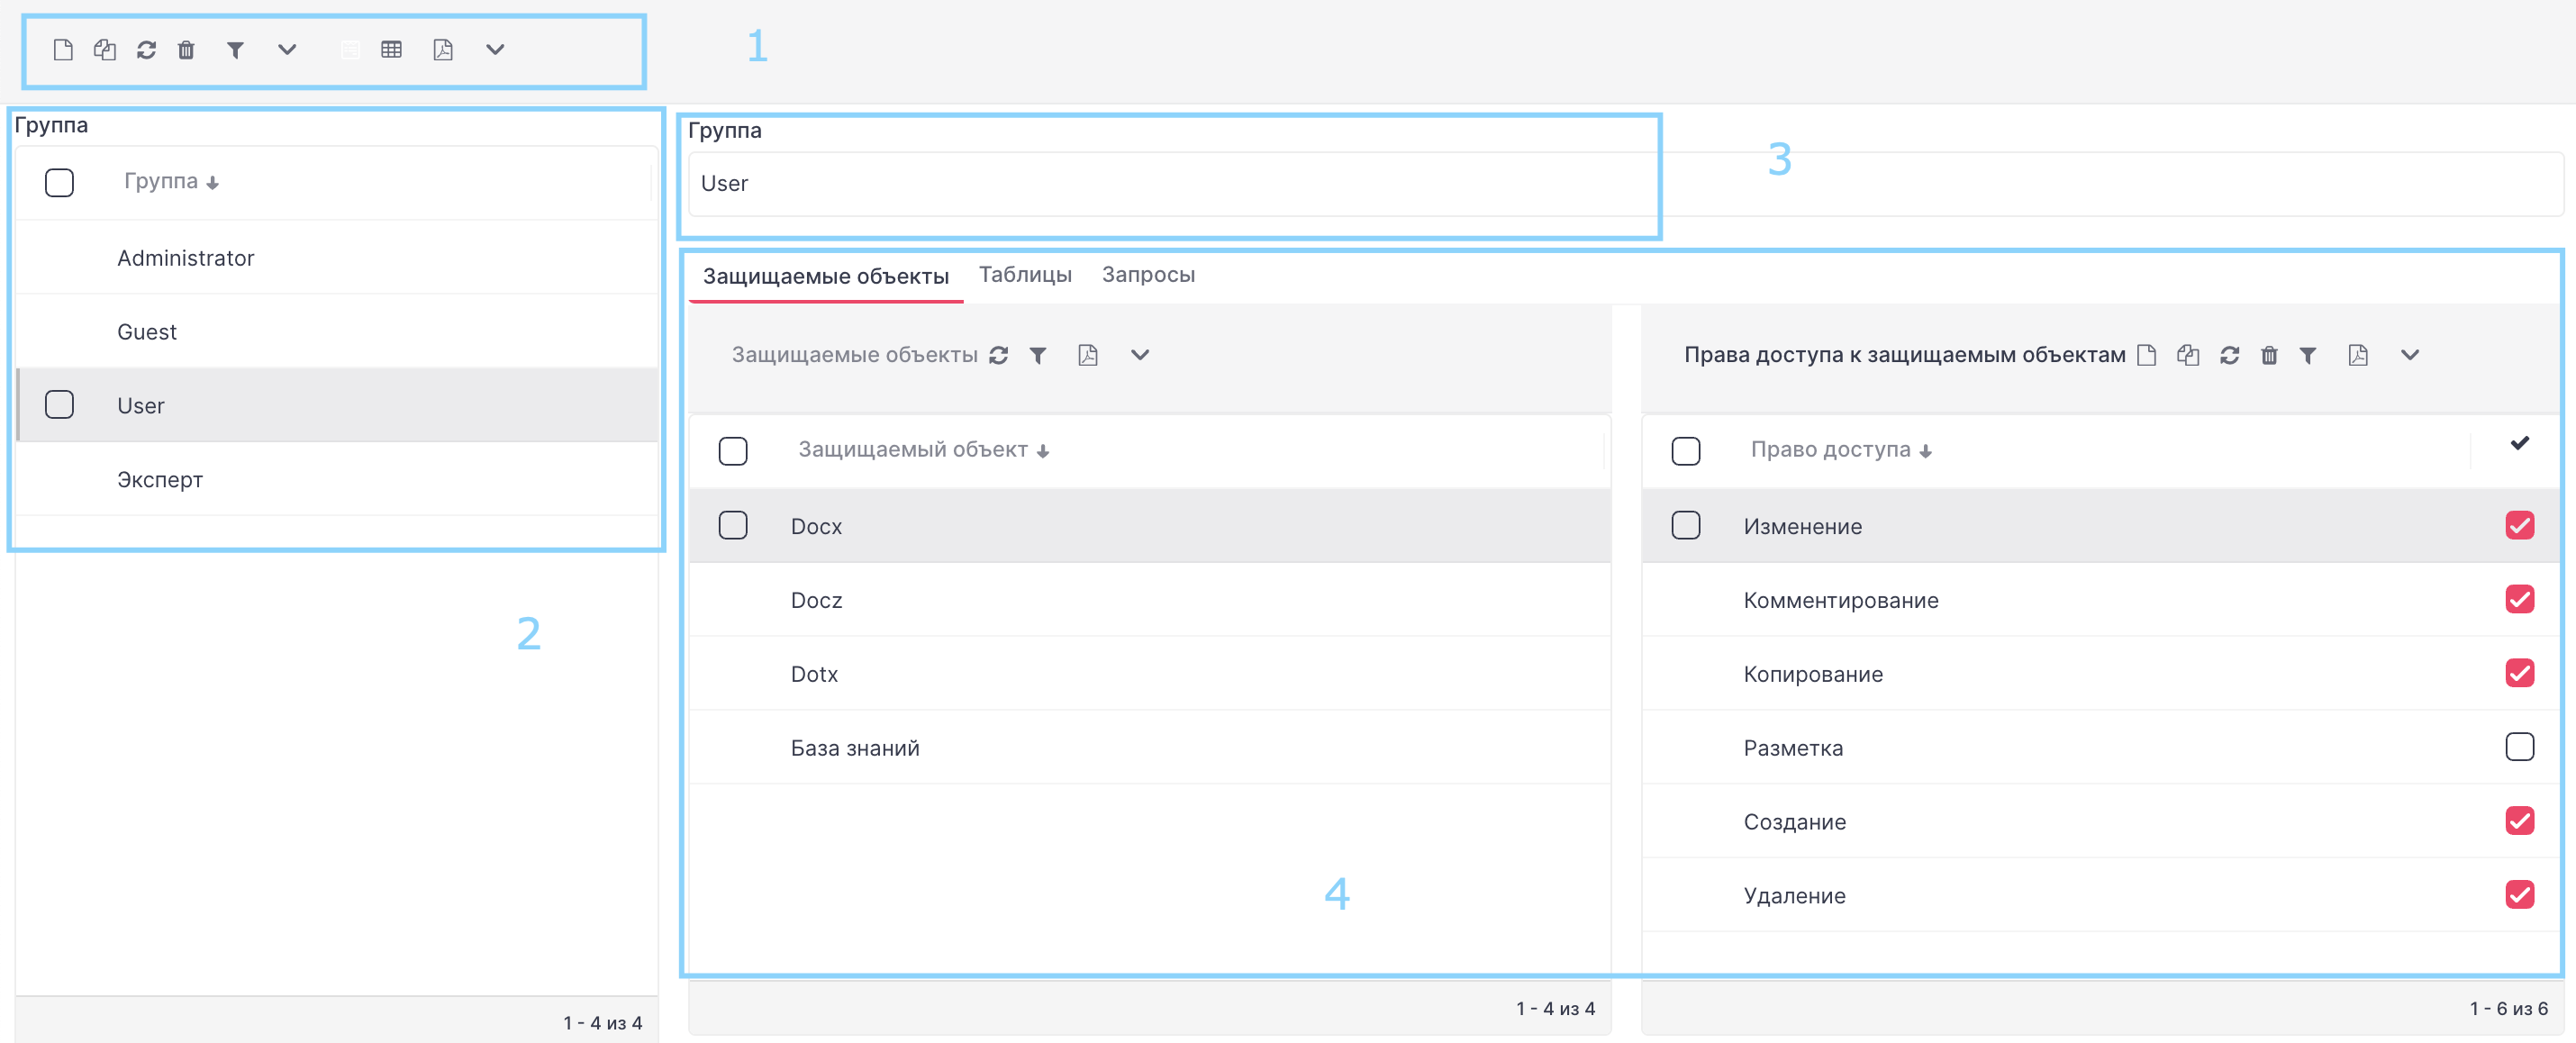Select the Копирование access right row
The image size is (2576, 1043).
pyautogui.click(x=2100, y=674)
